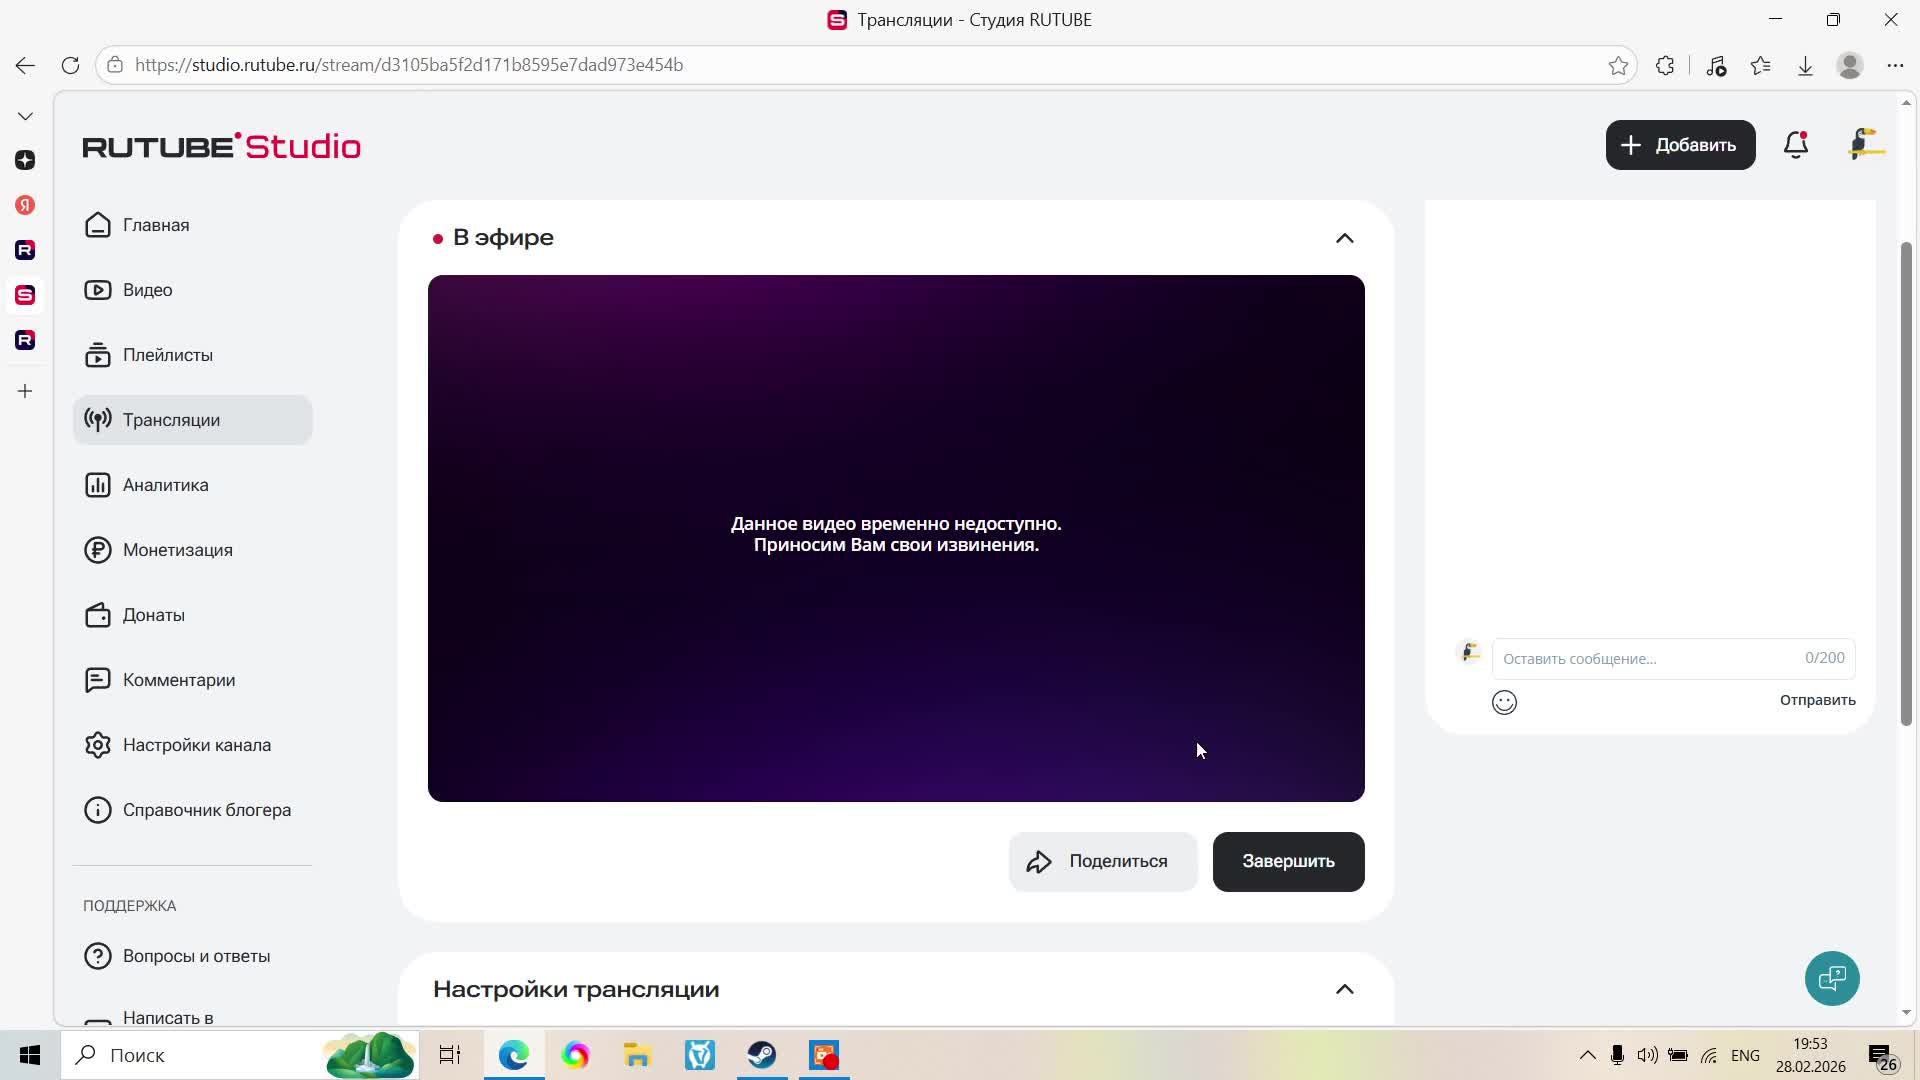The width and height of the screenshot is (1920, 1080).
Task: Collapse the В эфире section
Action: coord(1344,237)
